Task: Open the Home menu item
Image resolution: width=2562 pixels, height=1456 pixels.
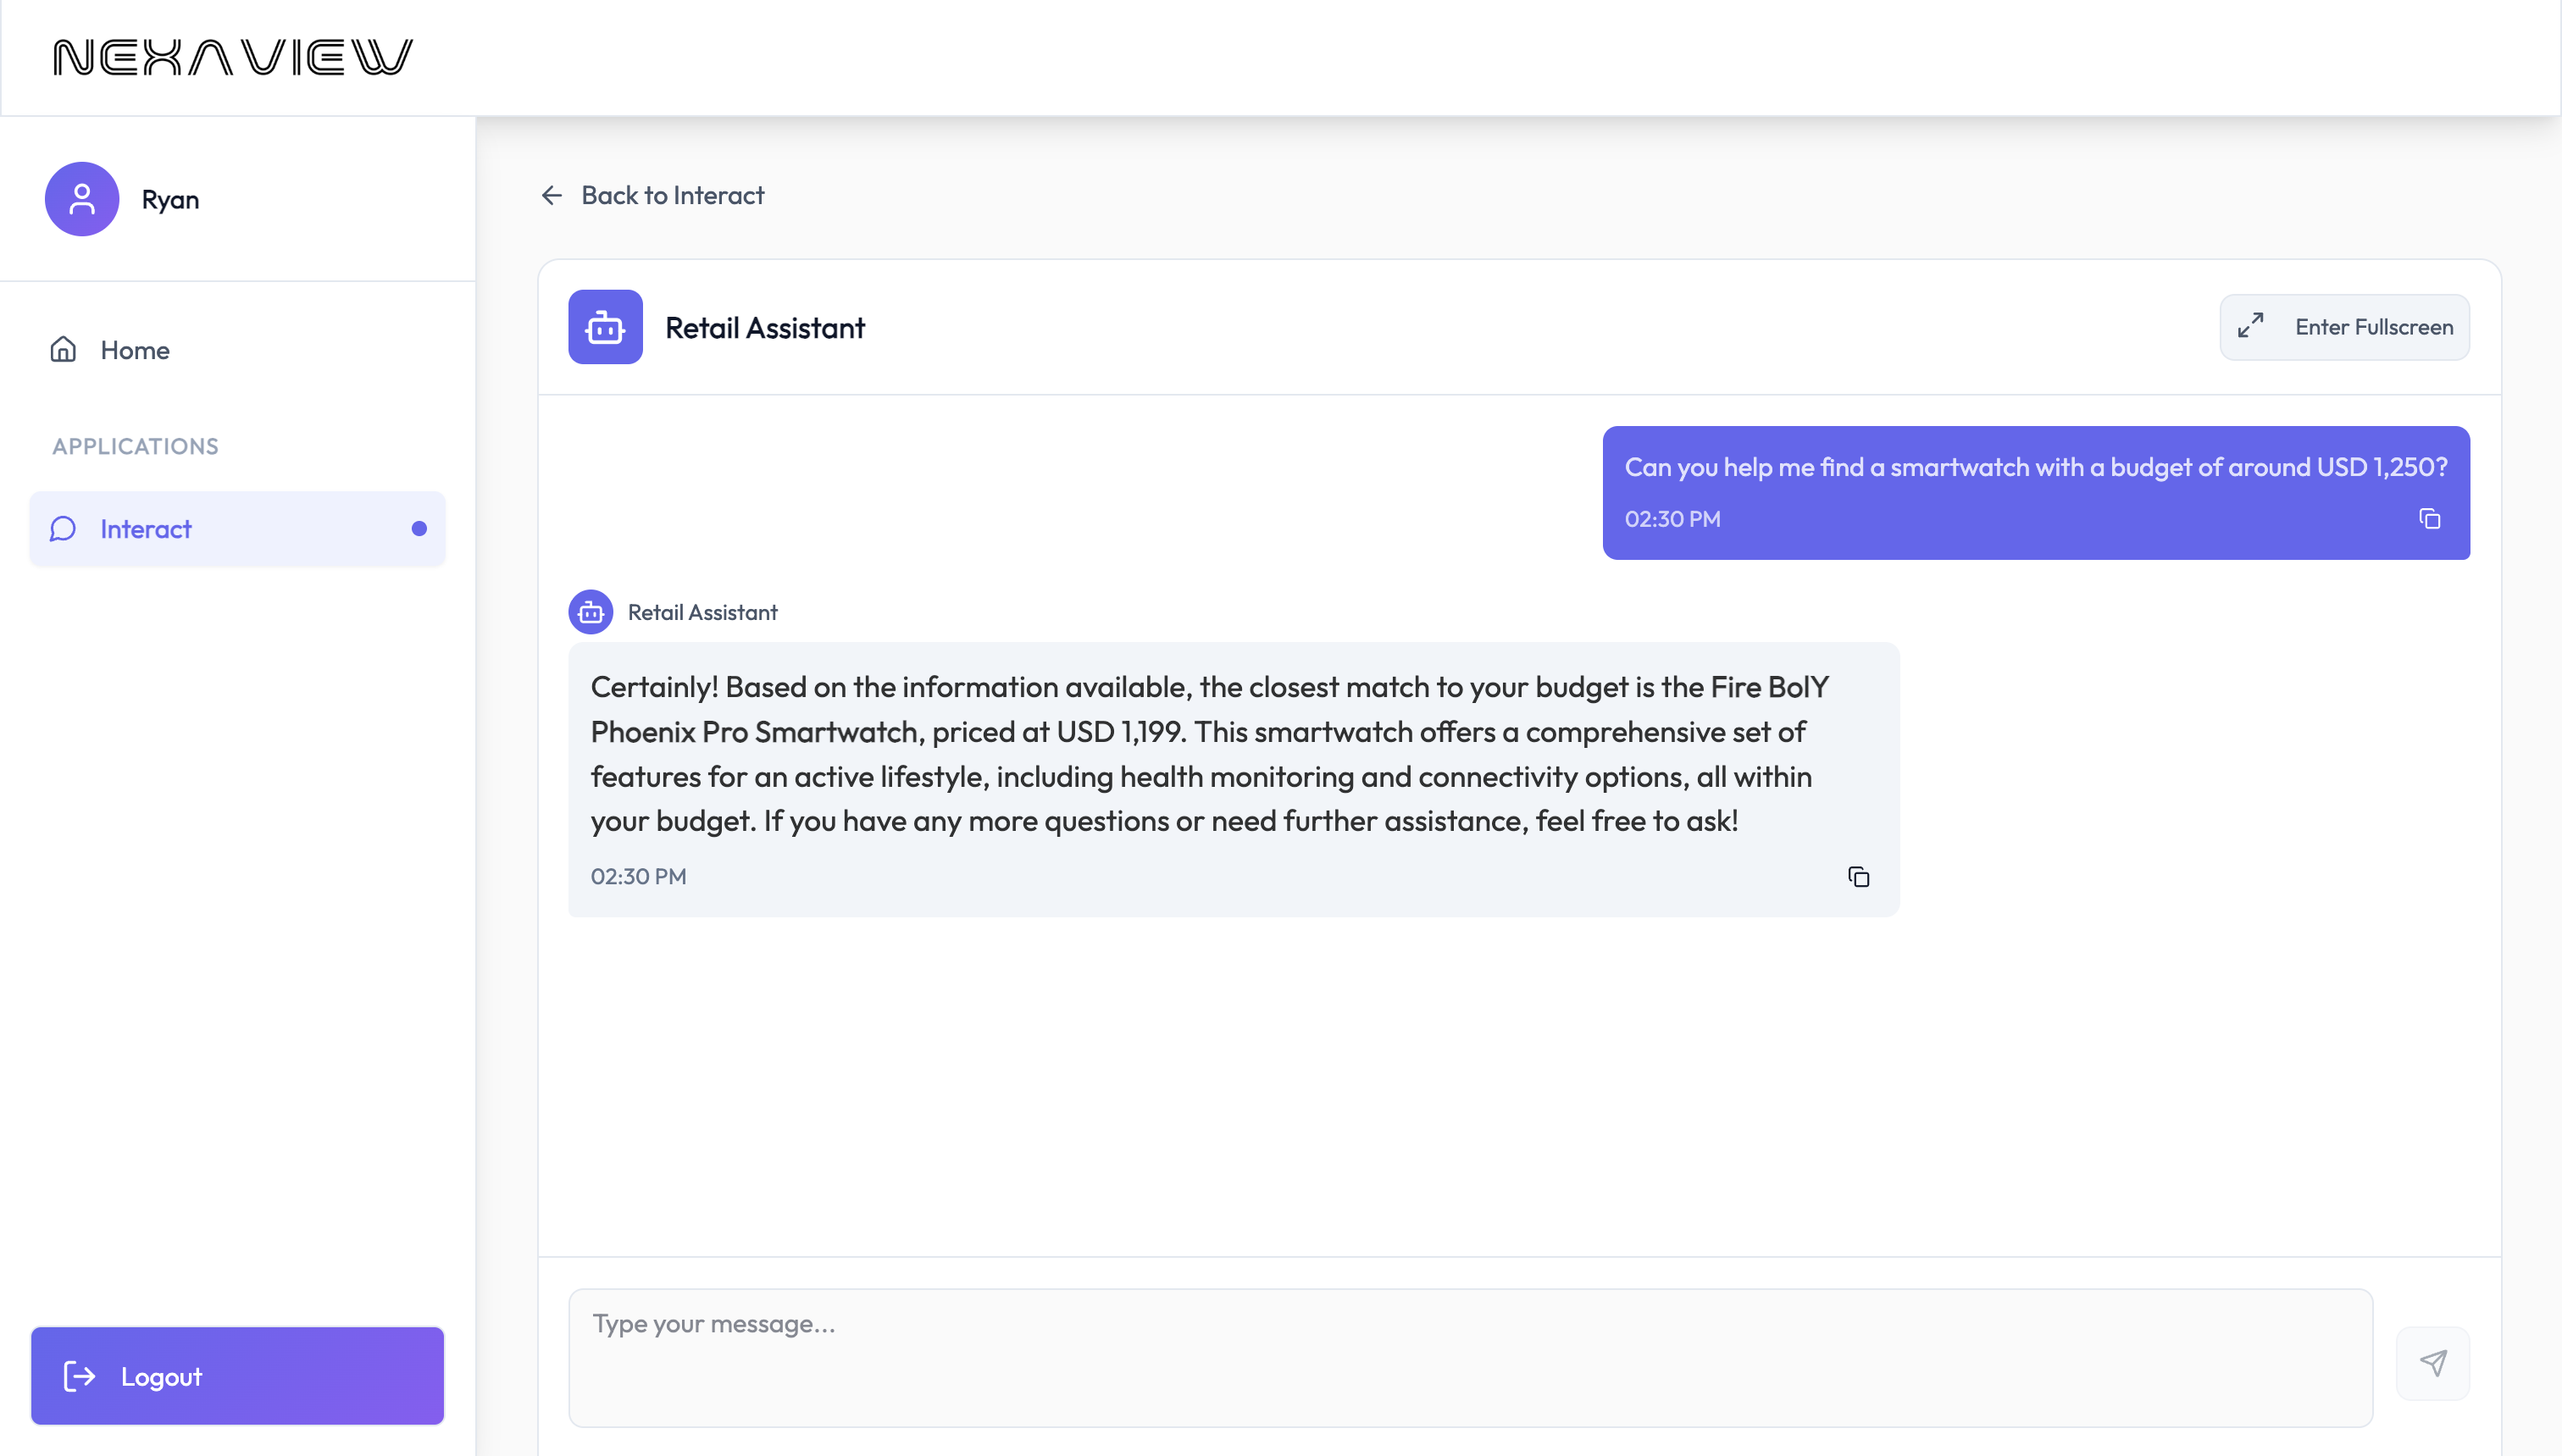Action: click(135, 350)
